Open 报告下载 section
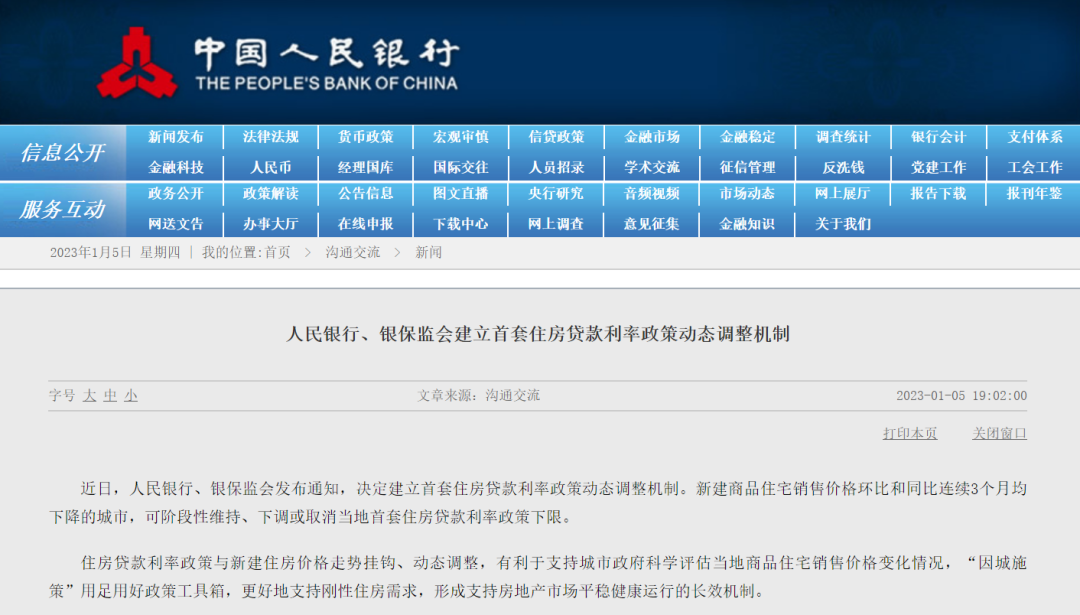 (939, 194)
